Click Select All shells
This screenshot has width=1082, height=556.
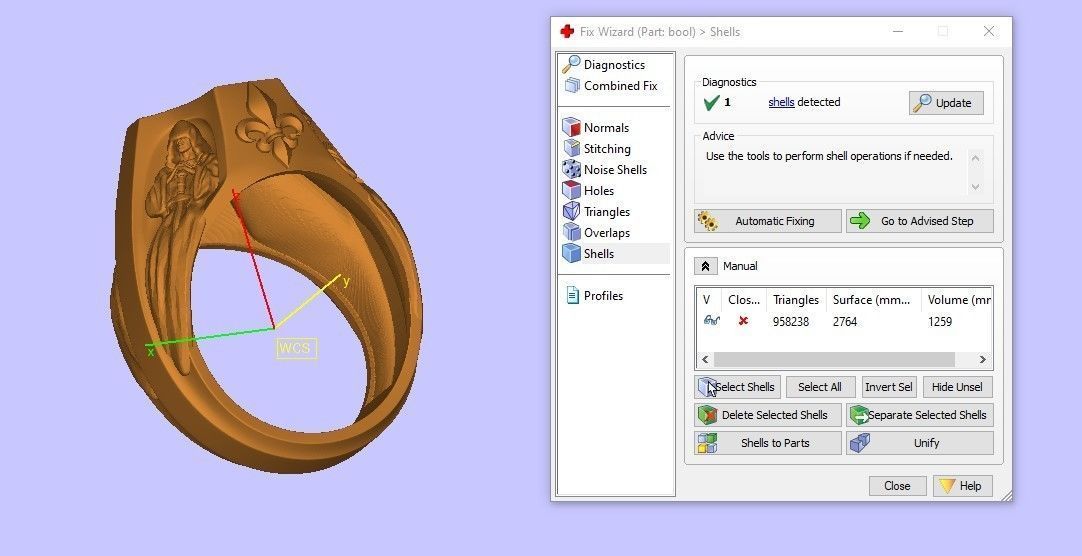[x=820, y=387]
